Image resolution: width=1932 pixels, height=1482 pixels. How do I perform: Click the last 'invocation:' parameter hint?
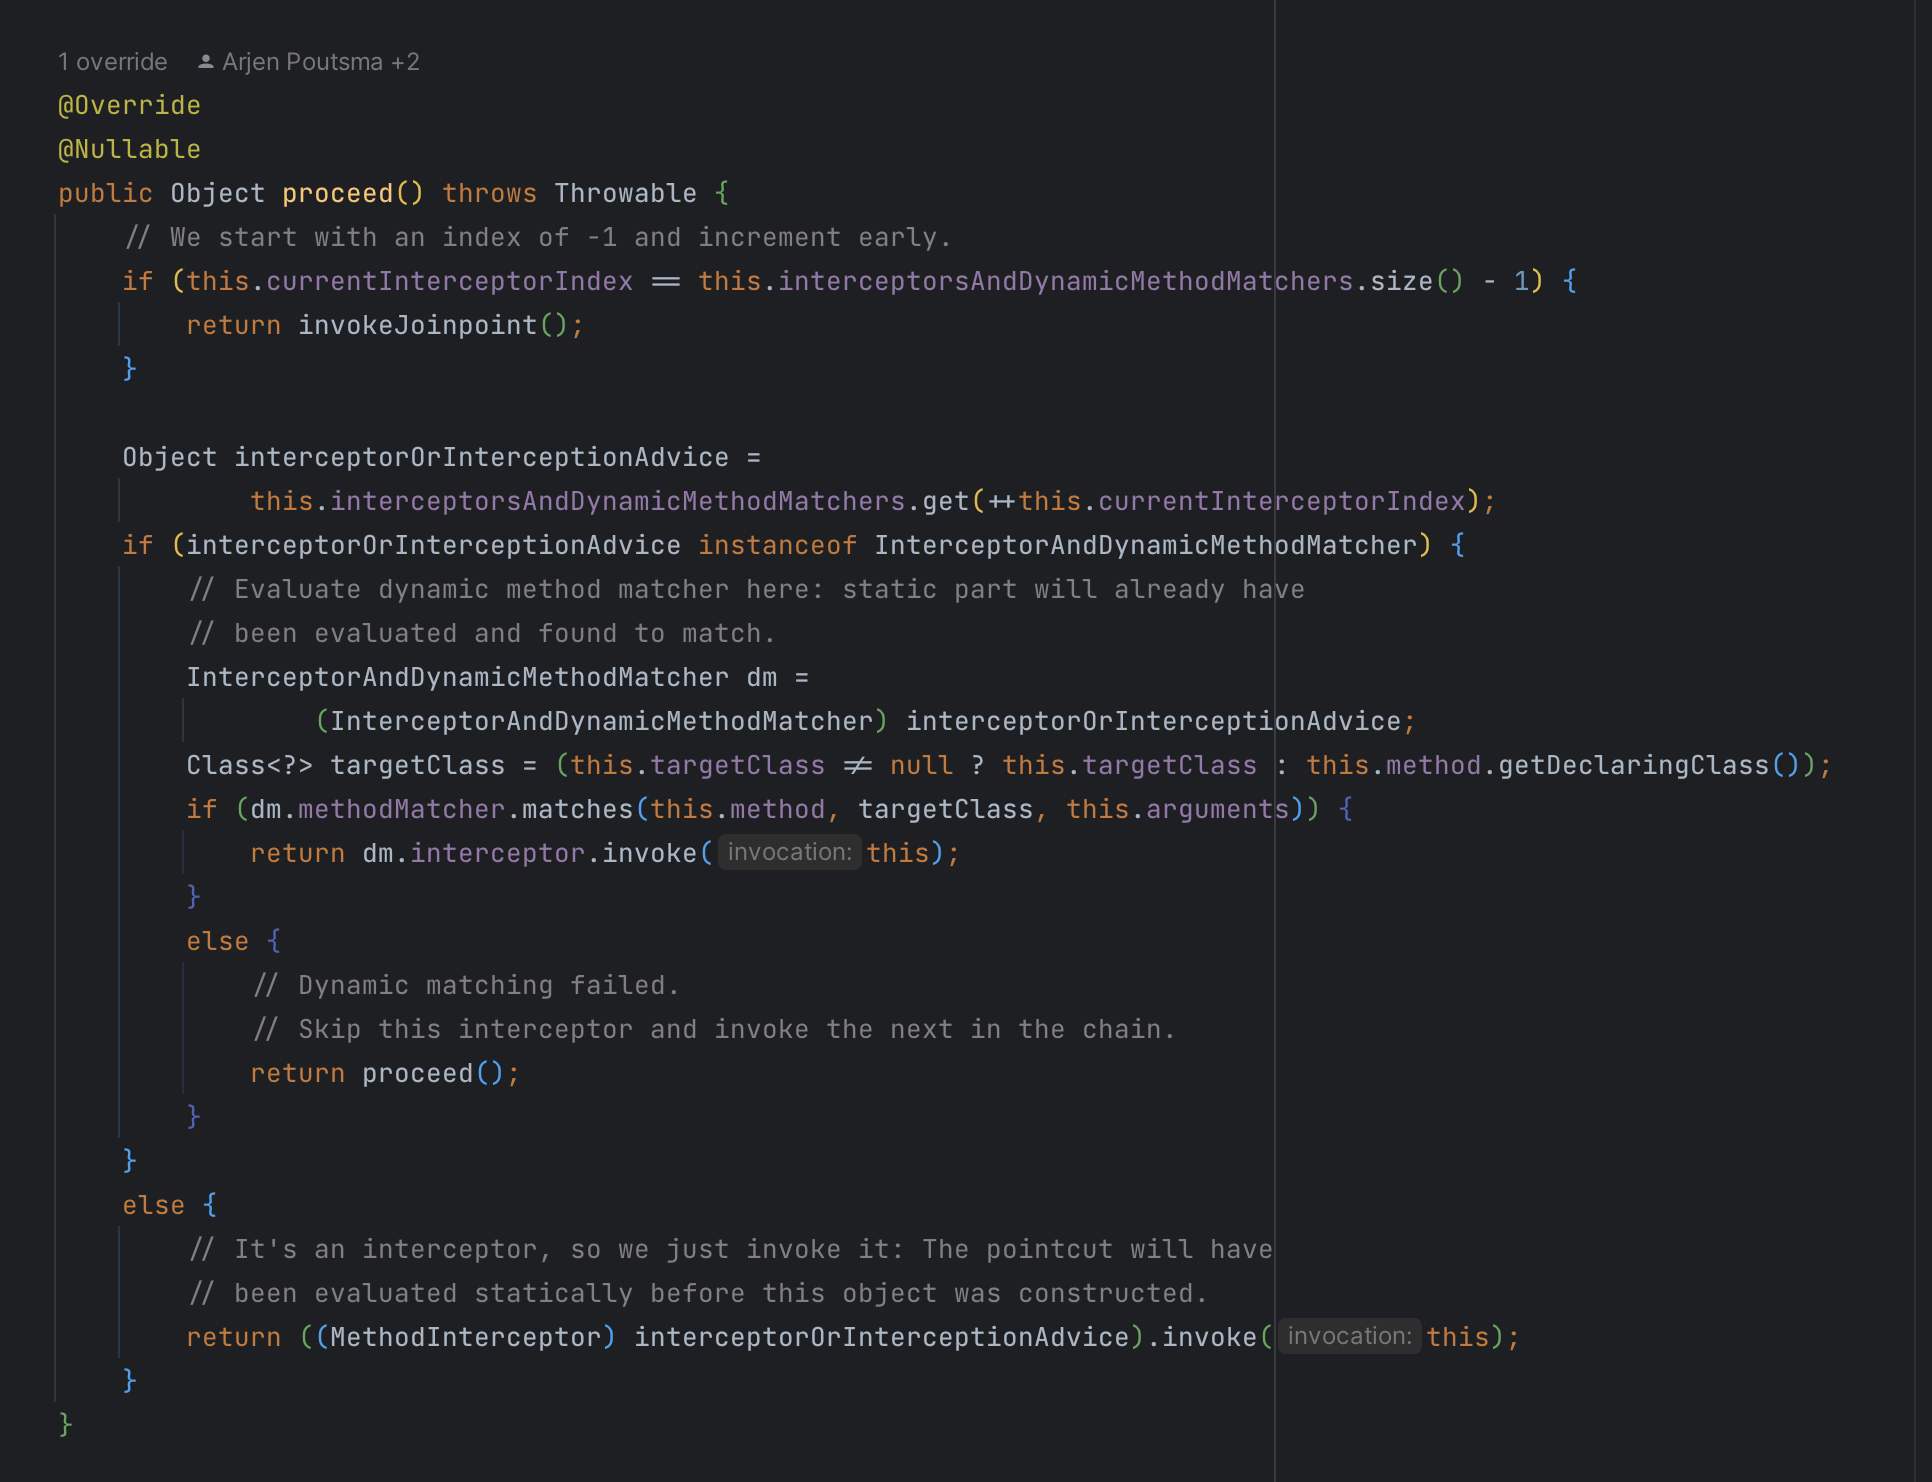pyautogui.click(x=1349, y=1336)
